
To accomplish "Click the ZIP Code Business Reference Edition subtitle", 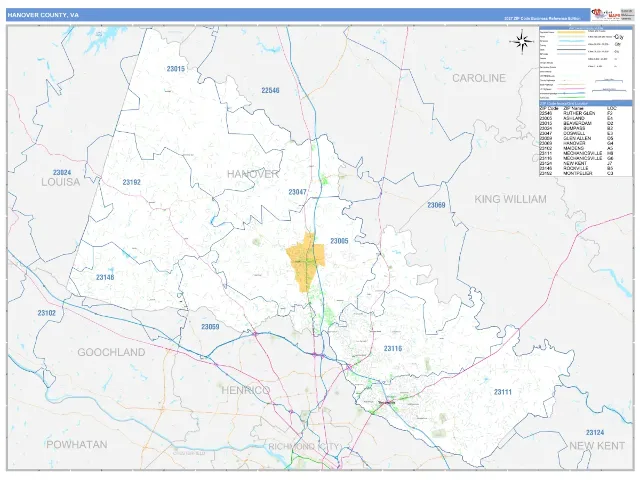I will [542, 18].
